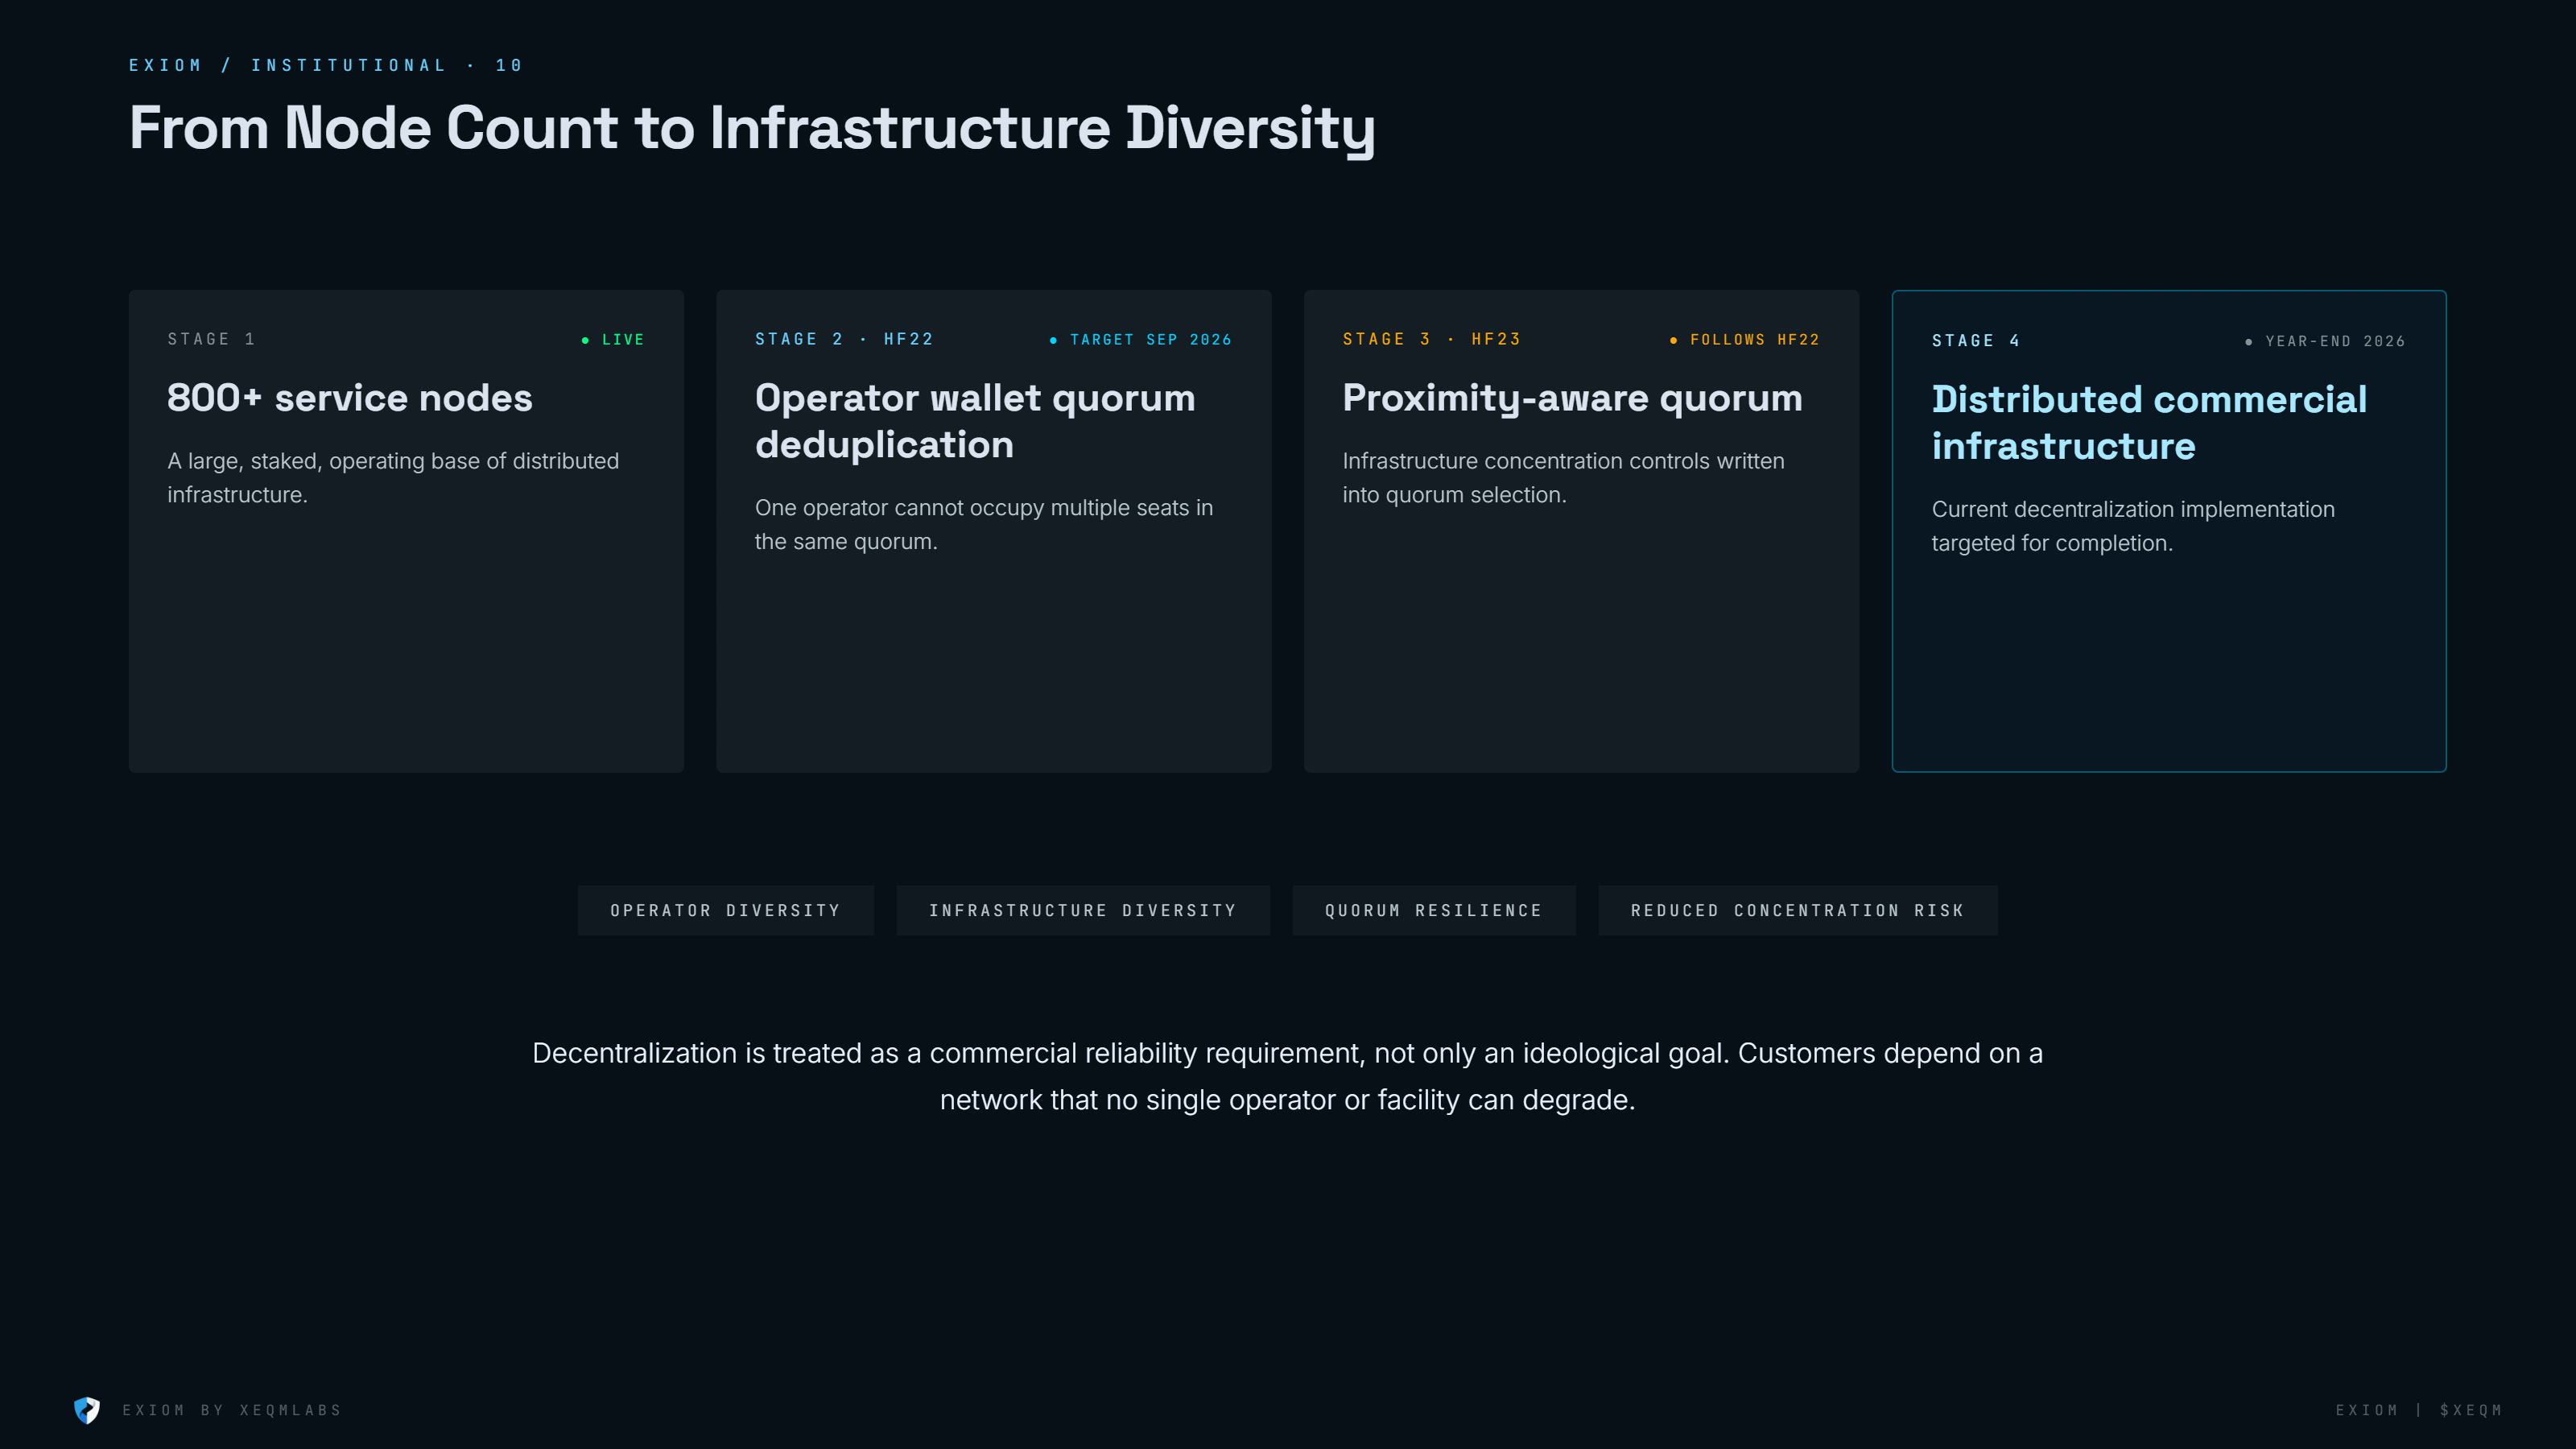Viewport: 2576px width, 1449px height.
Task: Click the '800+ service nodes' heading
Action: click(350, 397)
